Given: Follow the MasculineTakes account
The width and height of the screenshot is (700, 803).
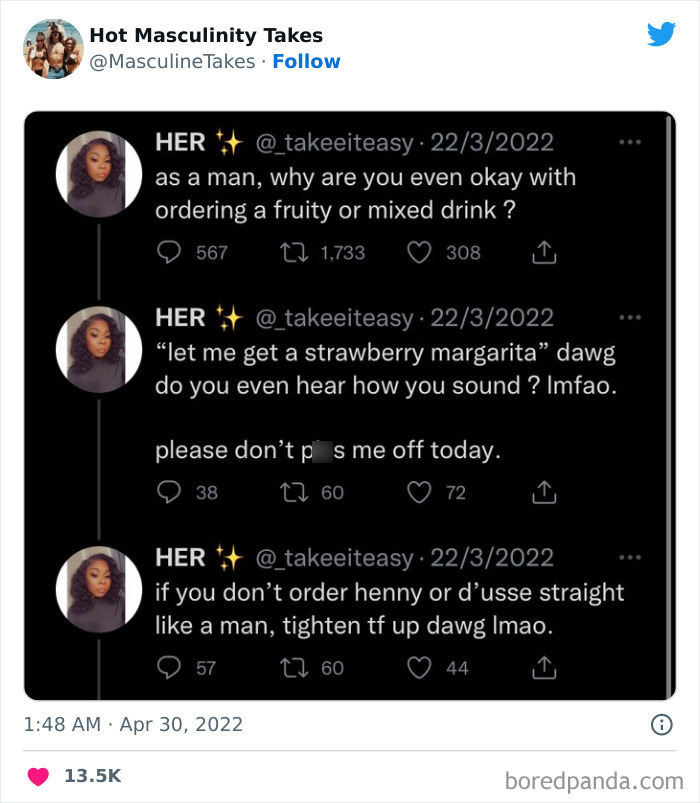Looking at the screenshot, I should [307, 61].
